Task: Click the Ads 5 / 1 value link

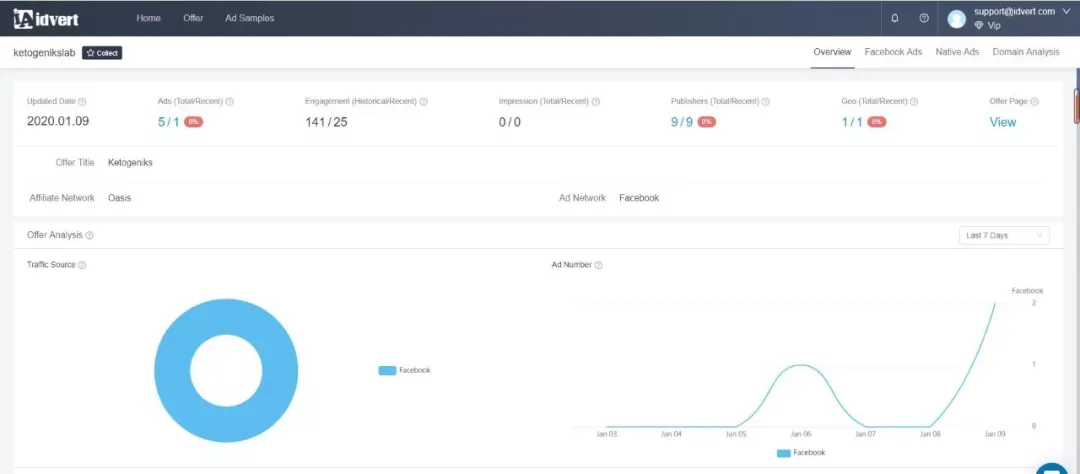Action: 168,122
